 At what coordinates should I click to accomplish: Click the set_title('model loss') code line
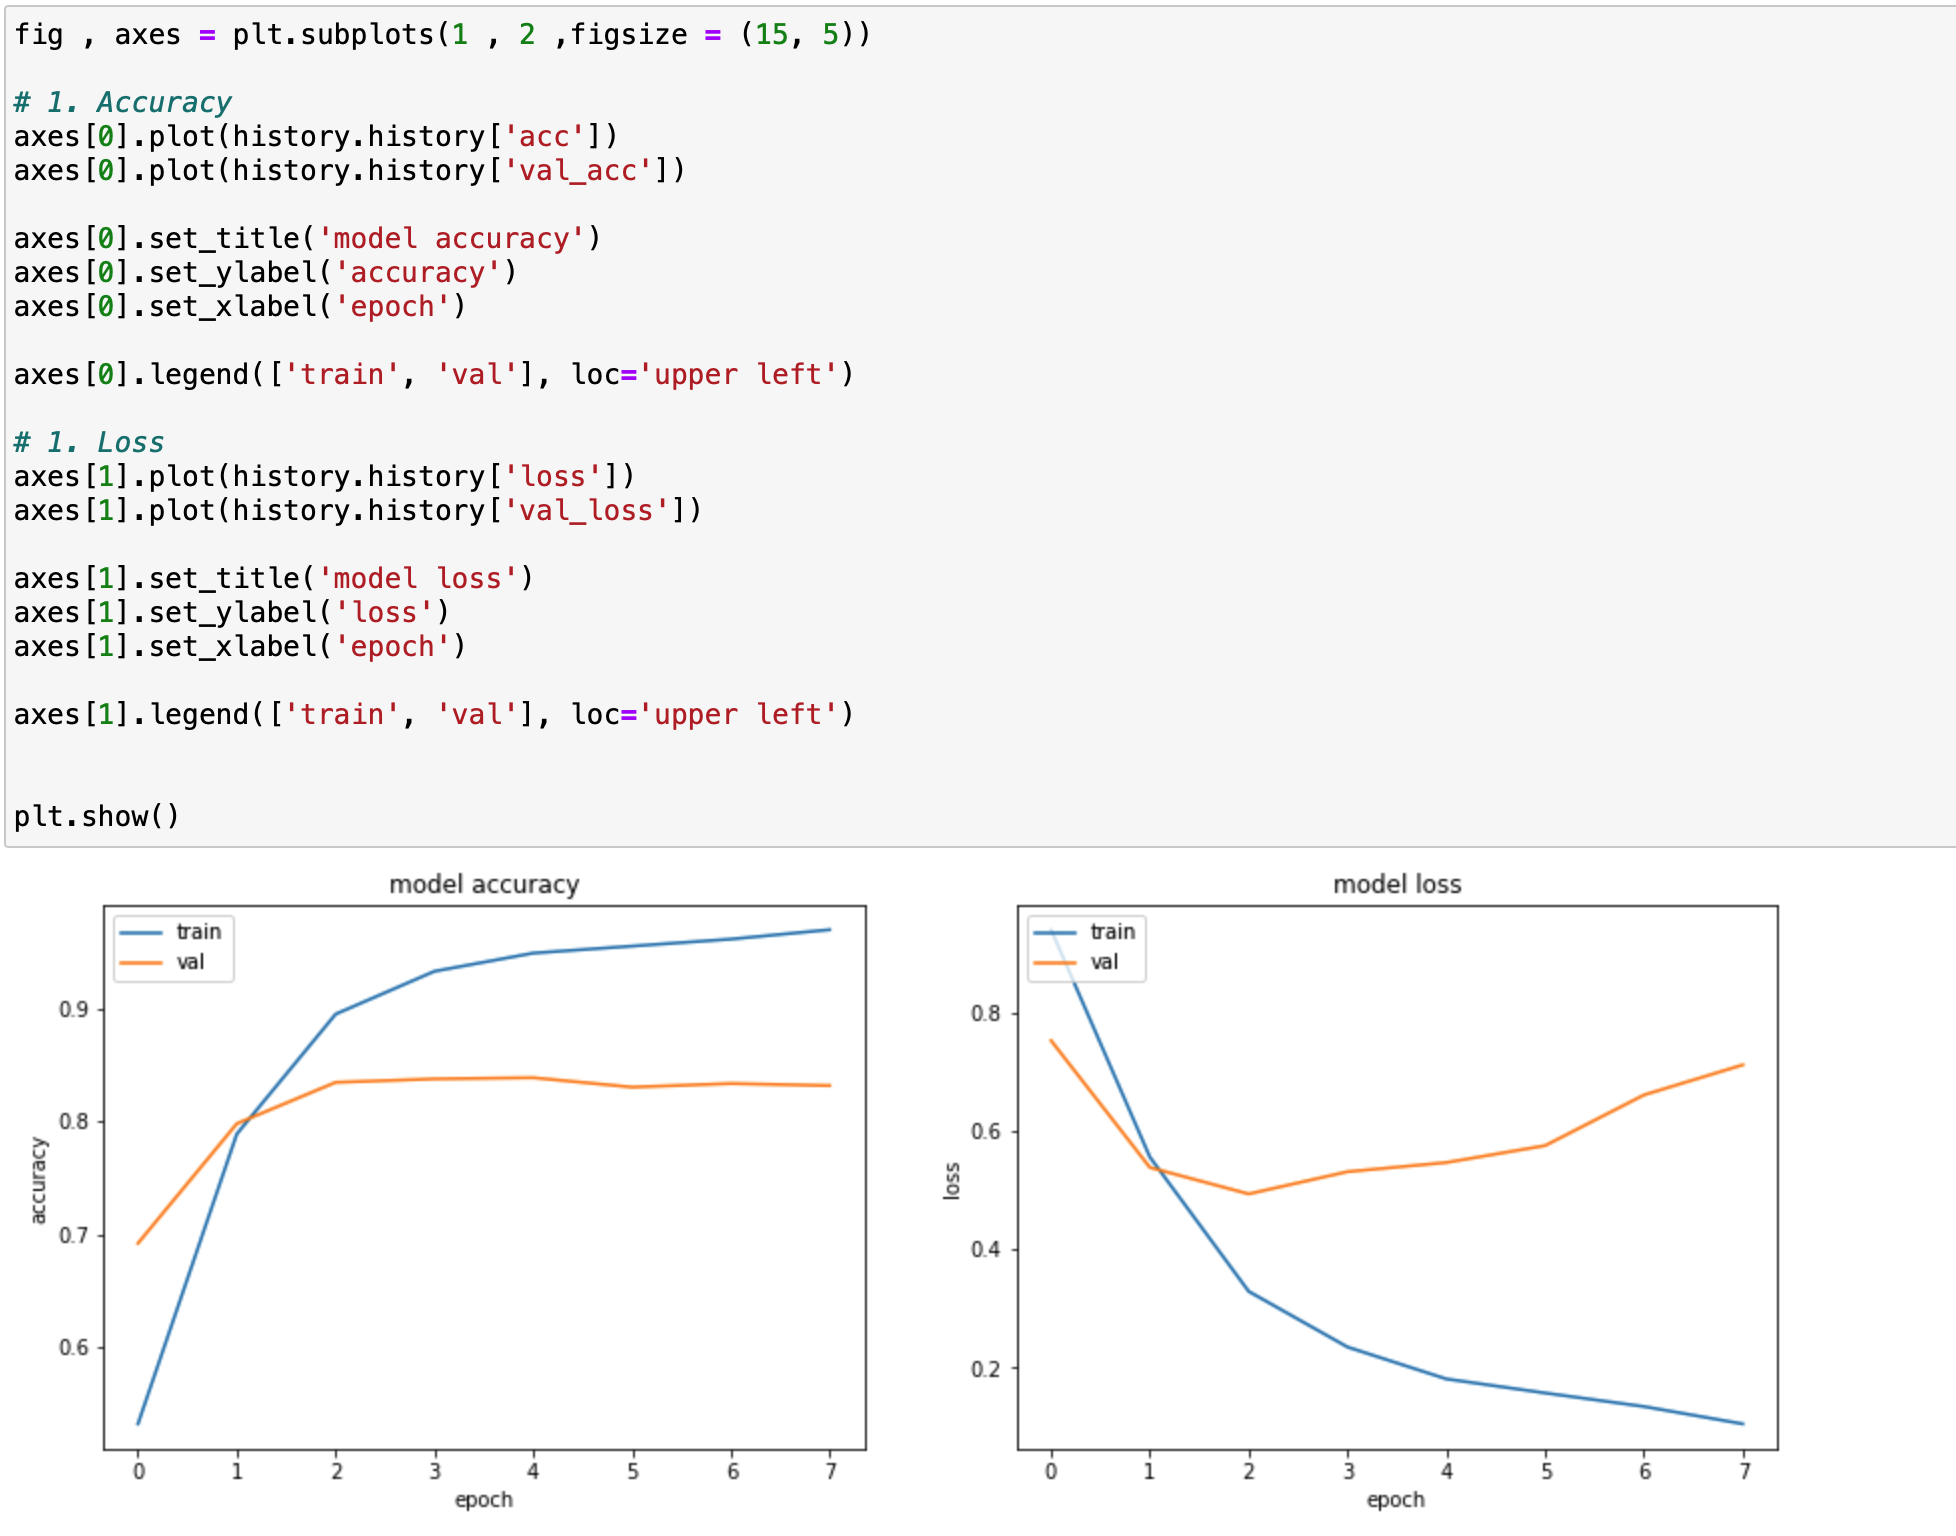tap(273, 578)
